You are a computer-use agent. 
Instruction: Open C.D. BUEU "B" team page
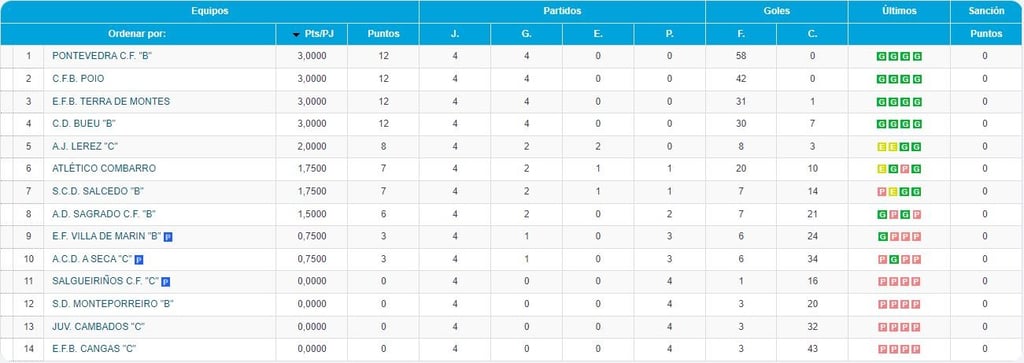(x=84, y=124)
